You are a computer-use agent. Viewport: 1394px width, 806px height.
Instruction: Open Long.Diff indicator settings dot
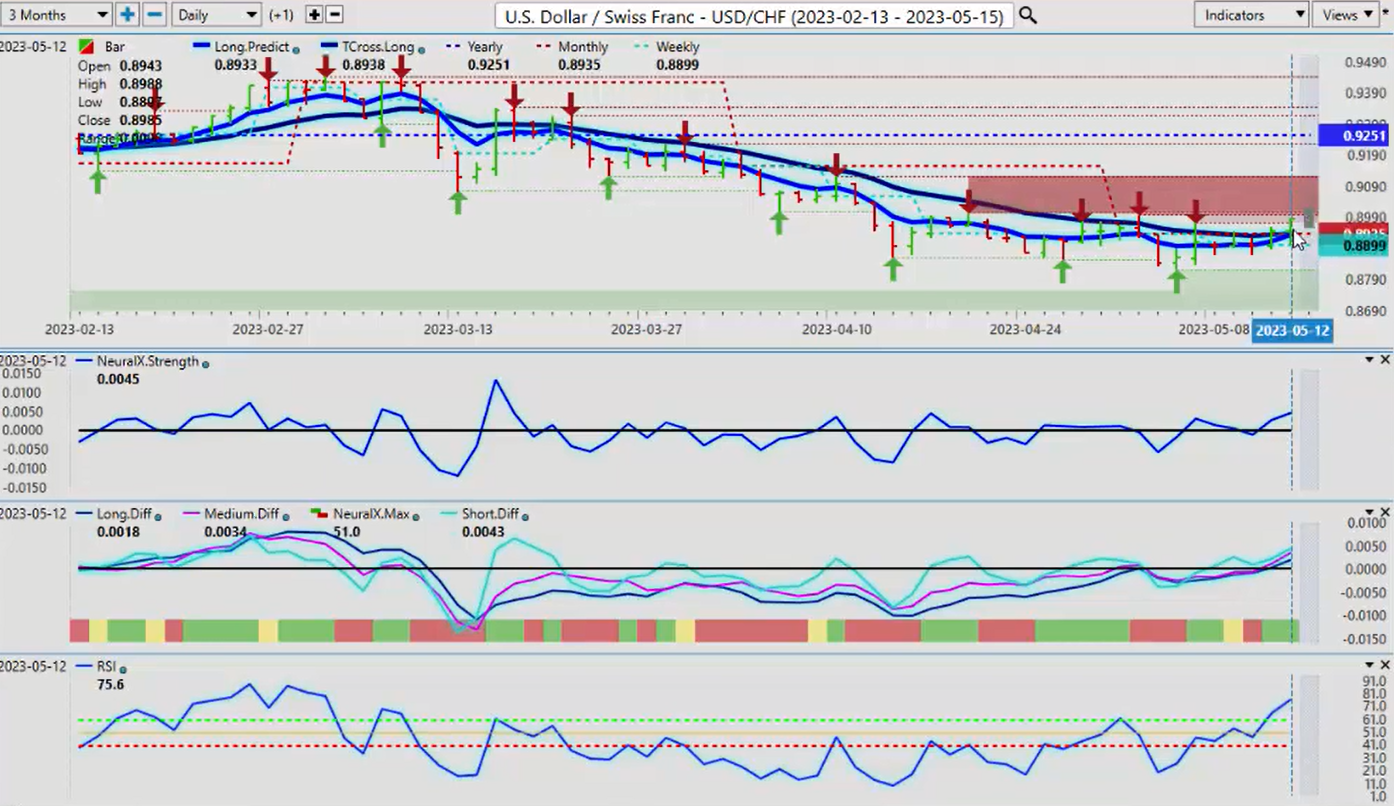[159, 516]
